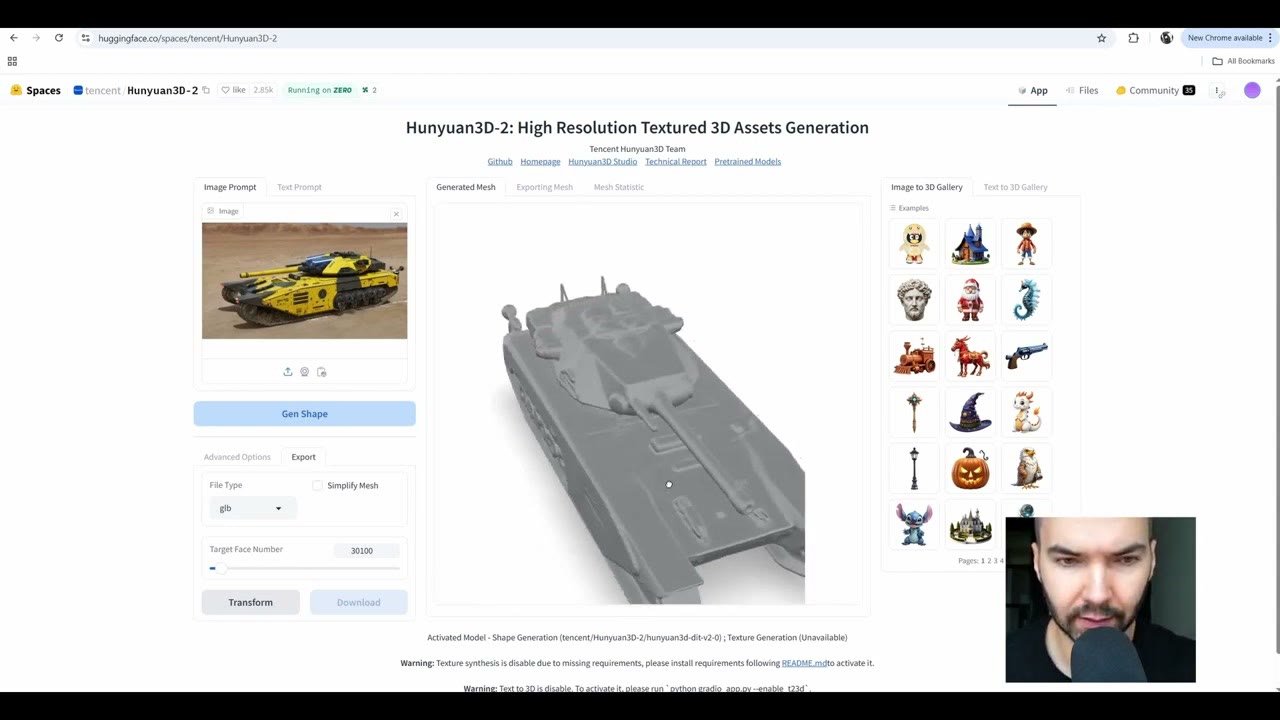Click the Chrome address bar URL
Screen dimensions: 1280x720
tap(188, 38)
